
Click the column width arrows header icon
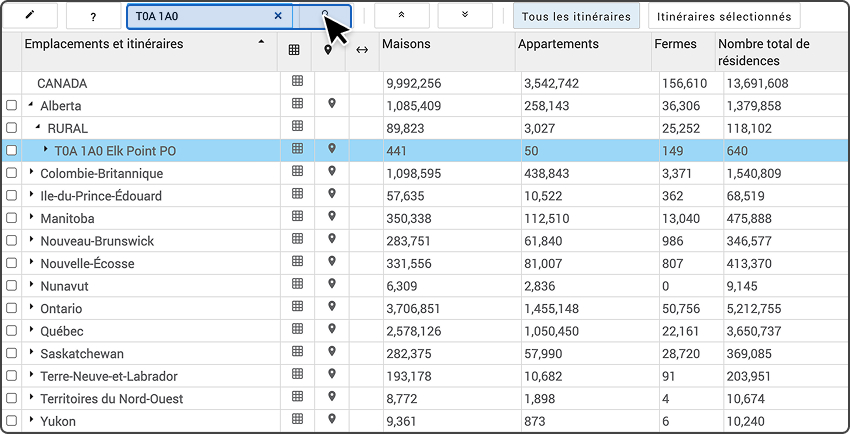coord(362,50)
